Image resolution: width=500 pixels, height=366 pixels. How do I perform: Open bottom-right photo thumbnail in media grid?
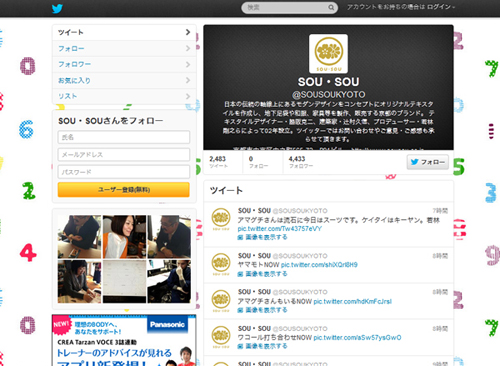tap(169, 282)
